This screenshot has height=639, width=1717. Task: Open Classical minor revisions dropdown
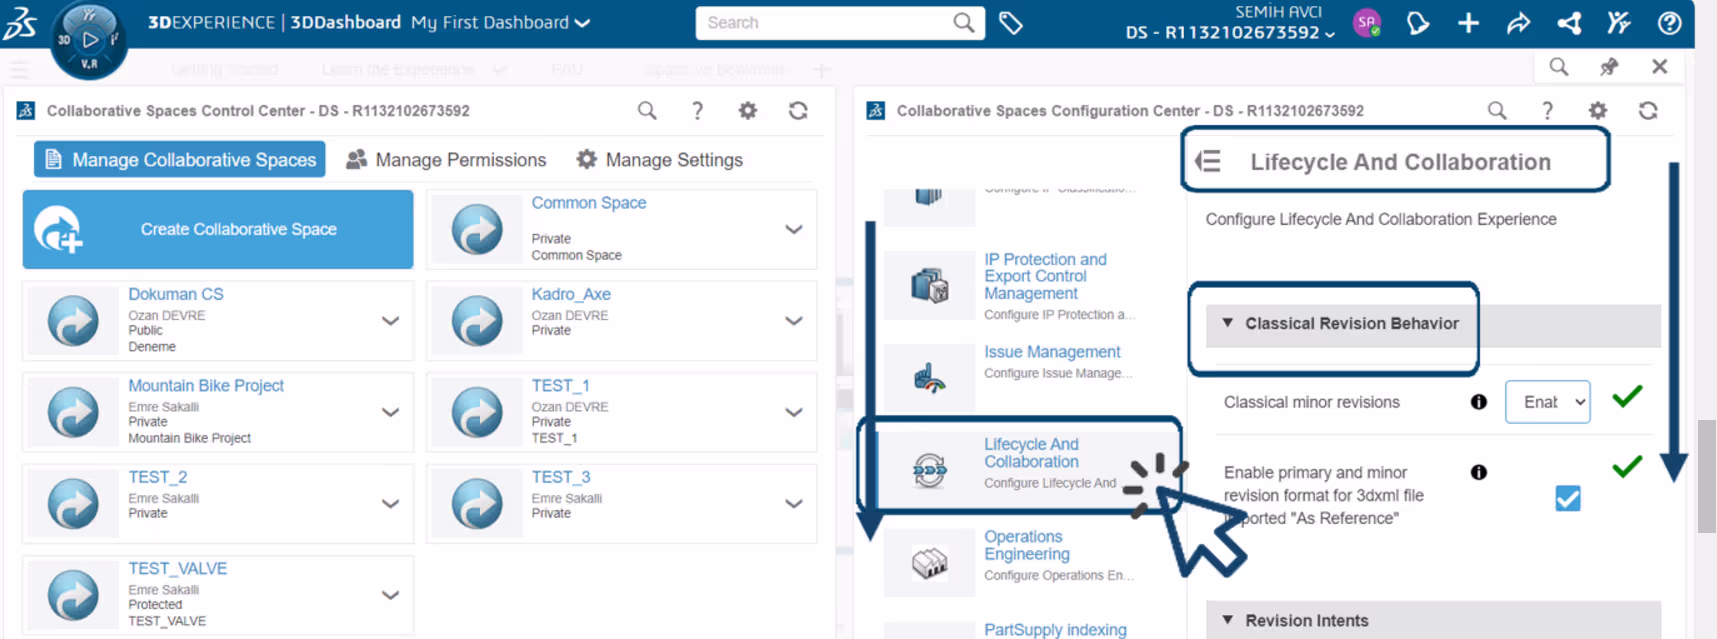pos(1547,402)
